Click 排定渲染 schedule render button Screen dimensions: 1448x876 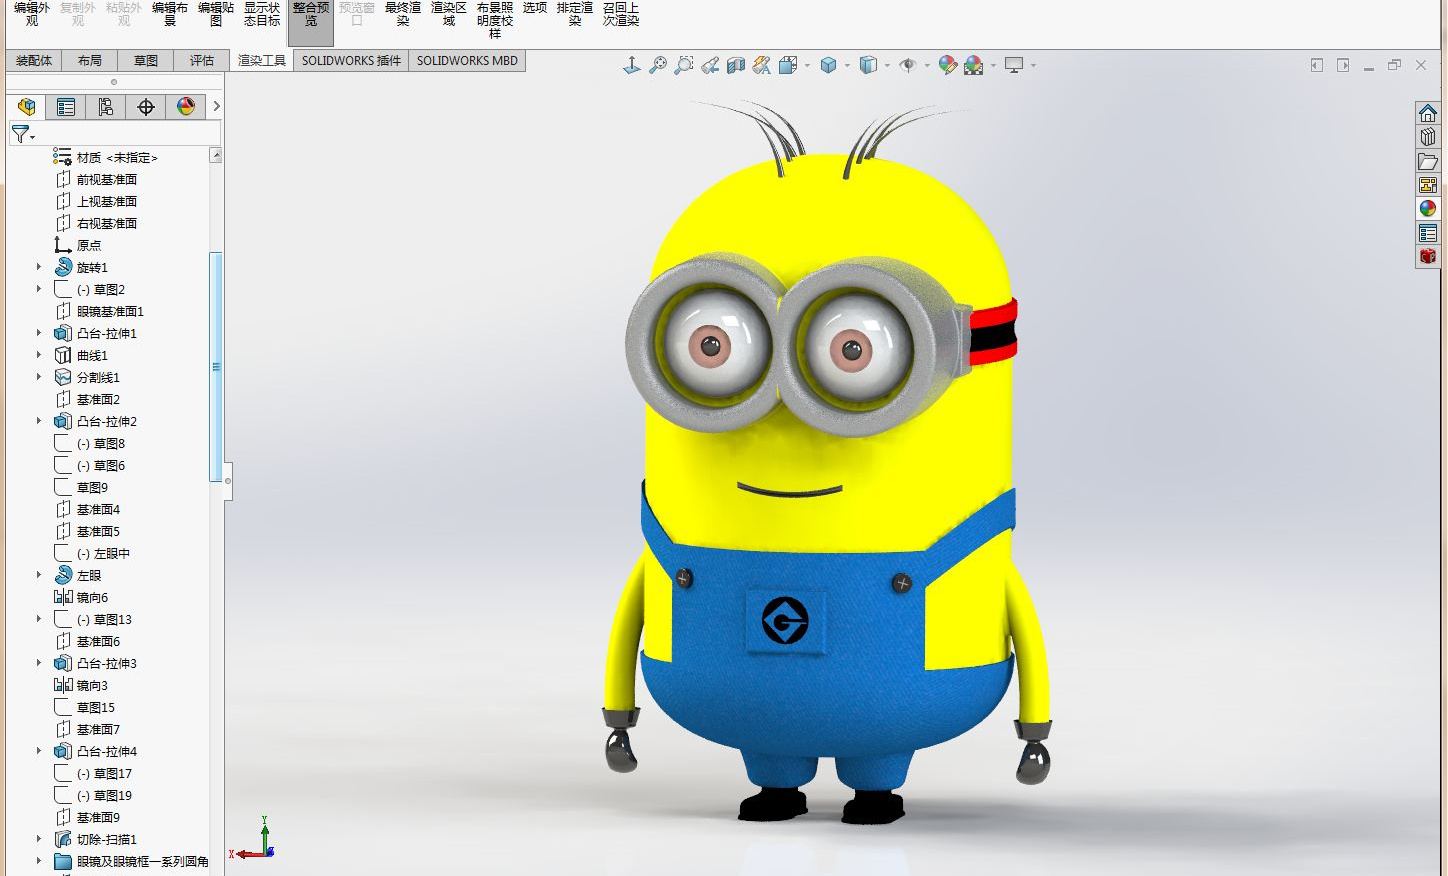(x=575, y=14)
